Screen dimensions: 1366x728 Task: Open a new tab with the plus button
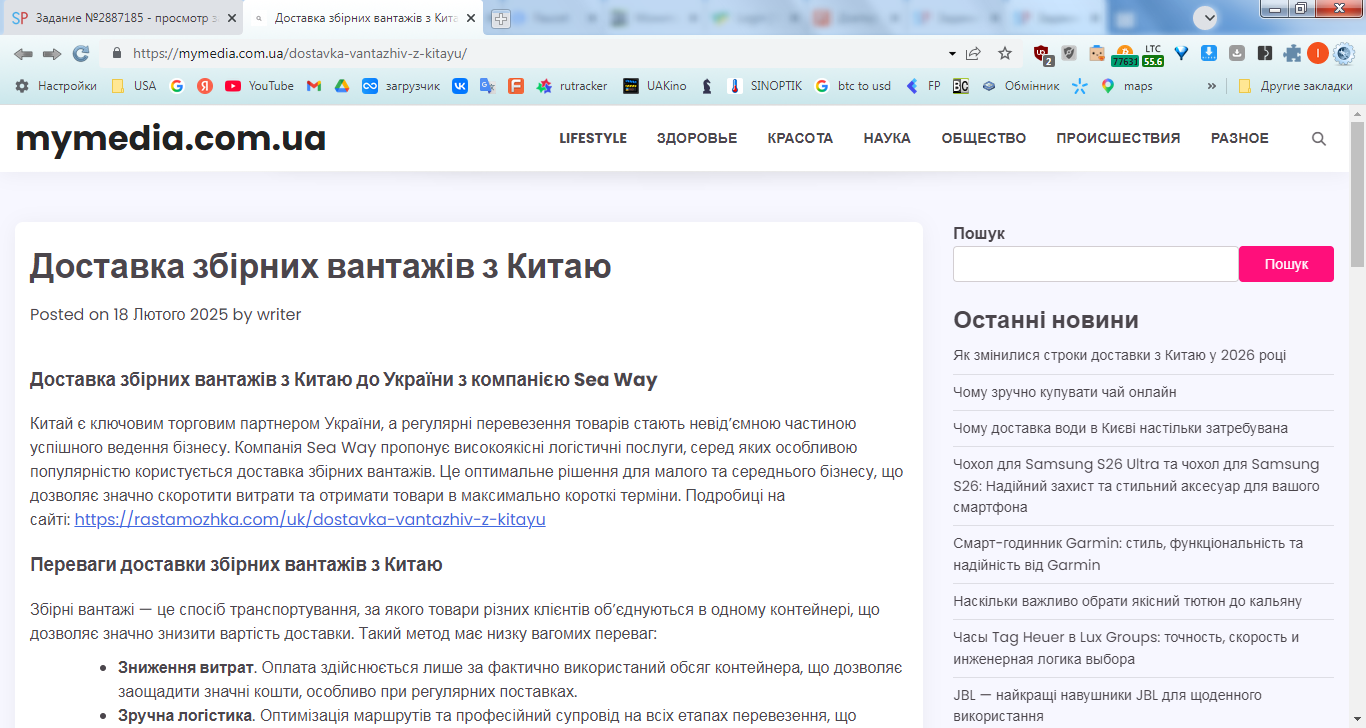tap(501, 18)
